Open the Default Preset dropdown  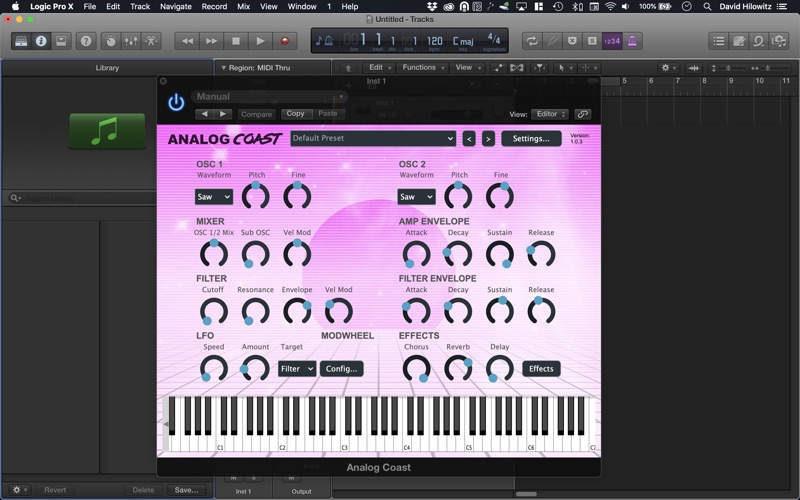[x=373, y=138]
